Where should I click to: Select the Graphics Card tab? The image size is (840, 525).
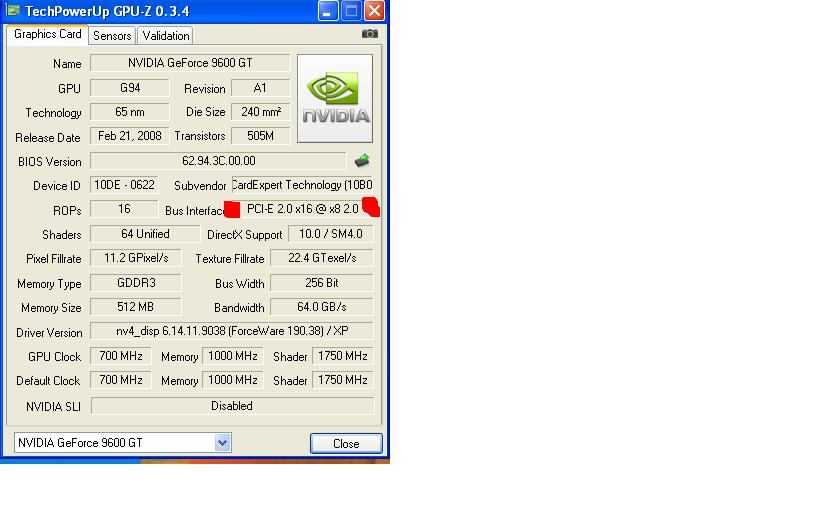coord(48,34)
